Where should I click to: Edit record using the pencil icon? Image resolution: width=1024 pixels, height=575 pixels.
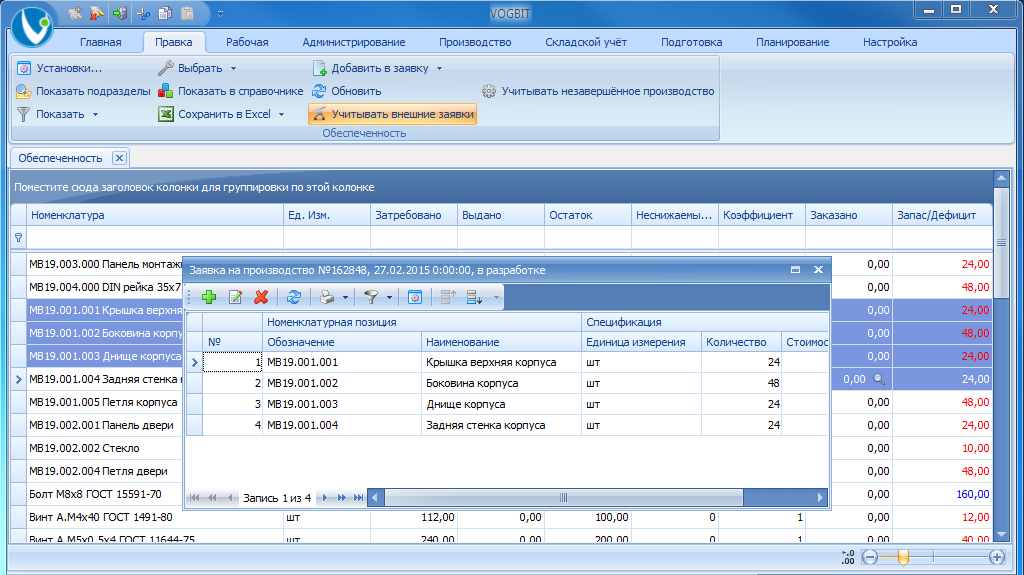coord(235,297)
